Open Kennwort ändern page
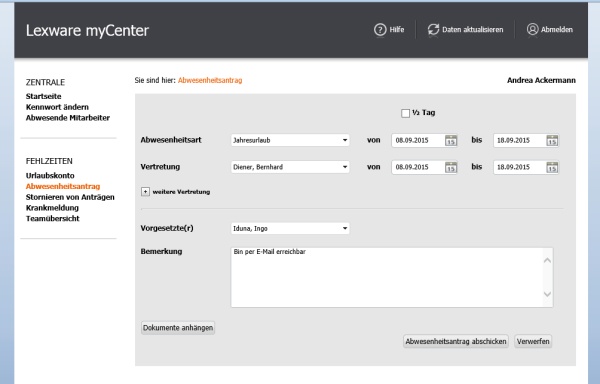This screenshot has width=600, height=384. click(57, 107)
